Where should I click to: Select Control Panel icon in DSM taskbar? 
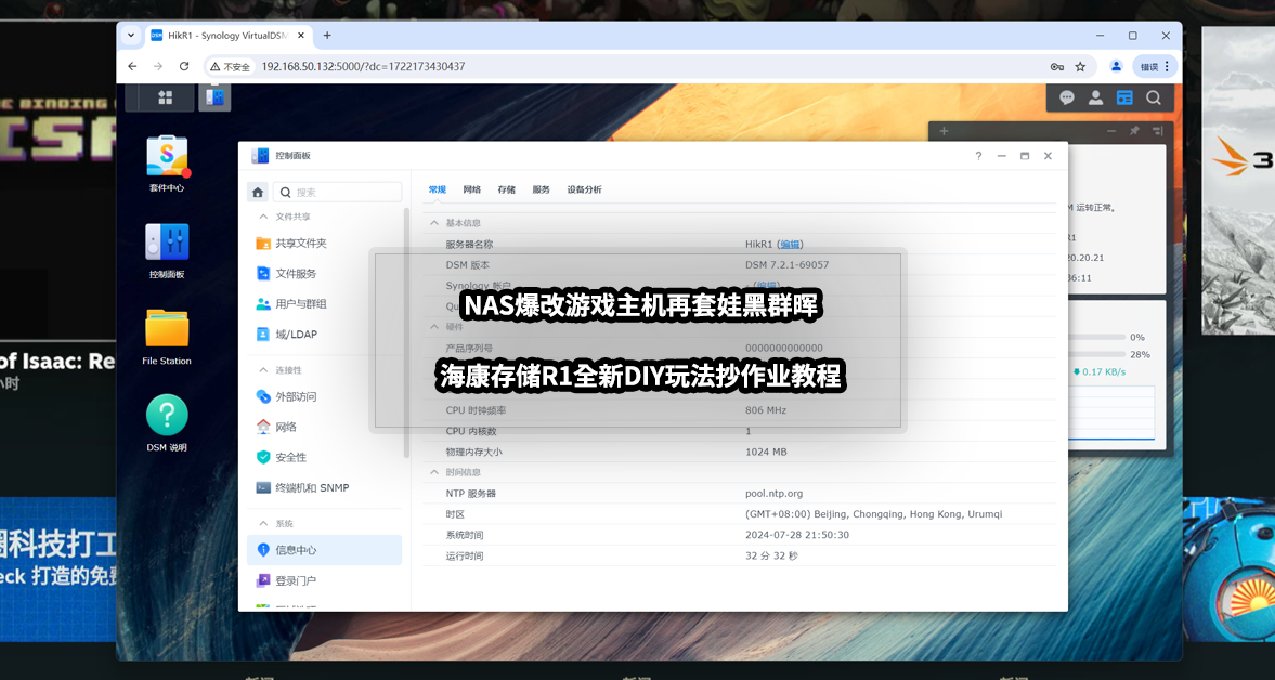click(214, 97)
